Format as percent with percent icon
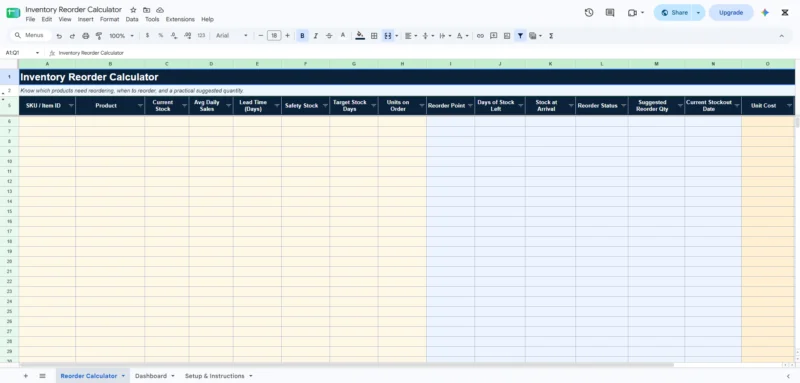 click(161, 36)
